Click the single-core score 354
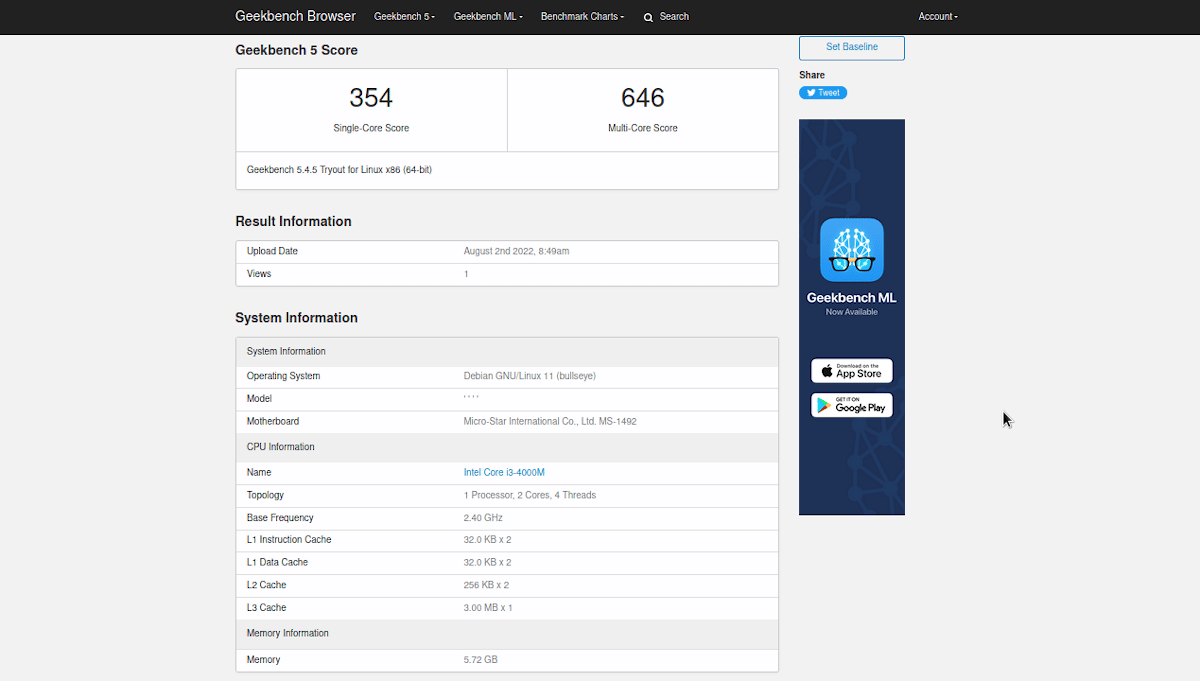The image size is (1200, 681). [x=371, y=98]
